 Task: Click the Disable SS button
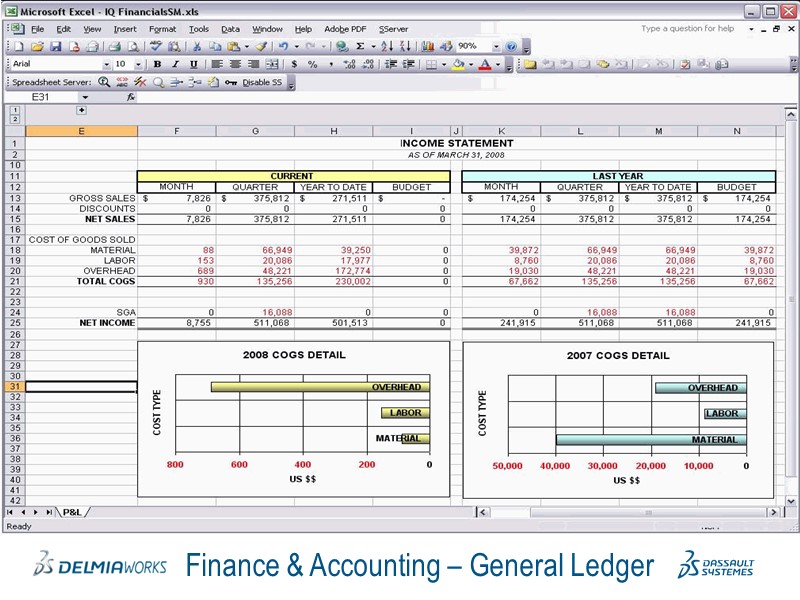(262, 82)
